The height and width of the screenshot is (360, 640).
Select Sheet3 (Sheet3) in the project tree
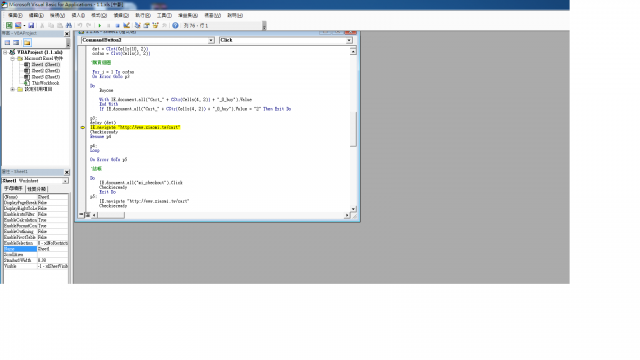[x=46, y=77]
